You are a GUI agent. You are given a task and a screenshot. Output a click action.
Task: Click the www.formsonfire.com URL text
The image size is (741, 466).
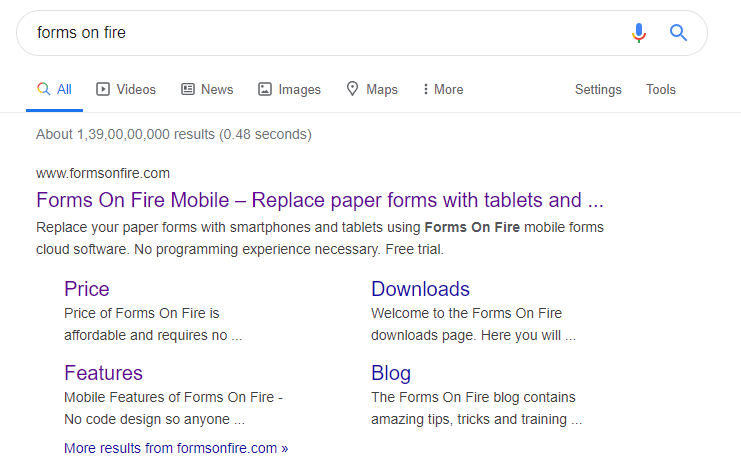(x=103, y=173)
